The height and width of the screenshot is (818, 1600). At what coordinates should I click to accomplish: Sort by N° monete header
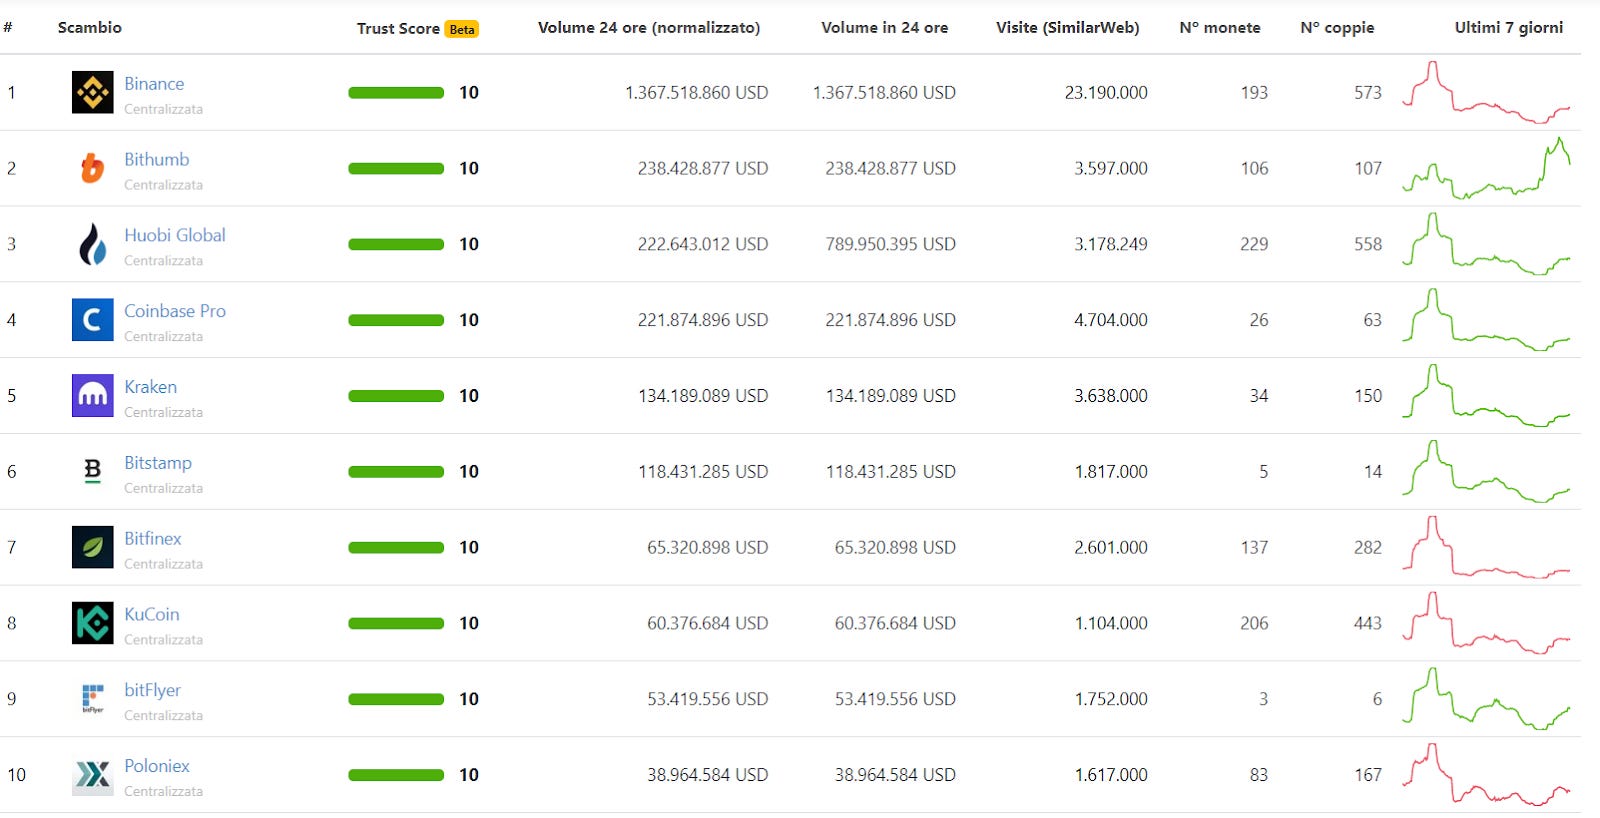[1220, 28]
